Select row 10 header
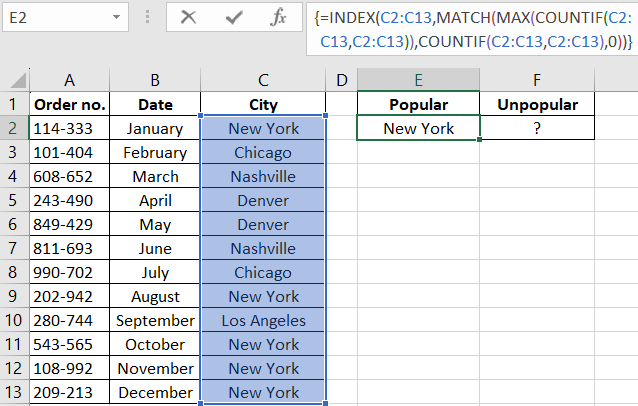This screenshot has width=638, height=406. pyautogui.click(x=15, y=320)
